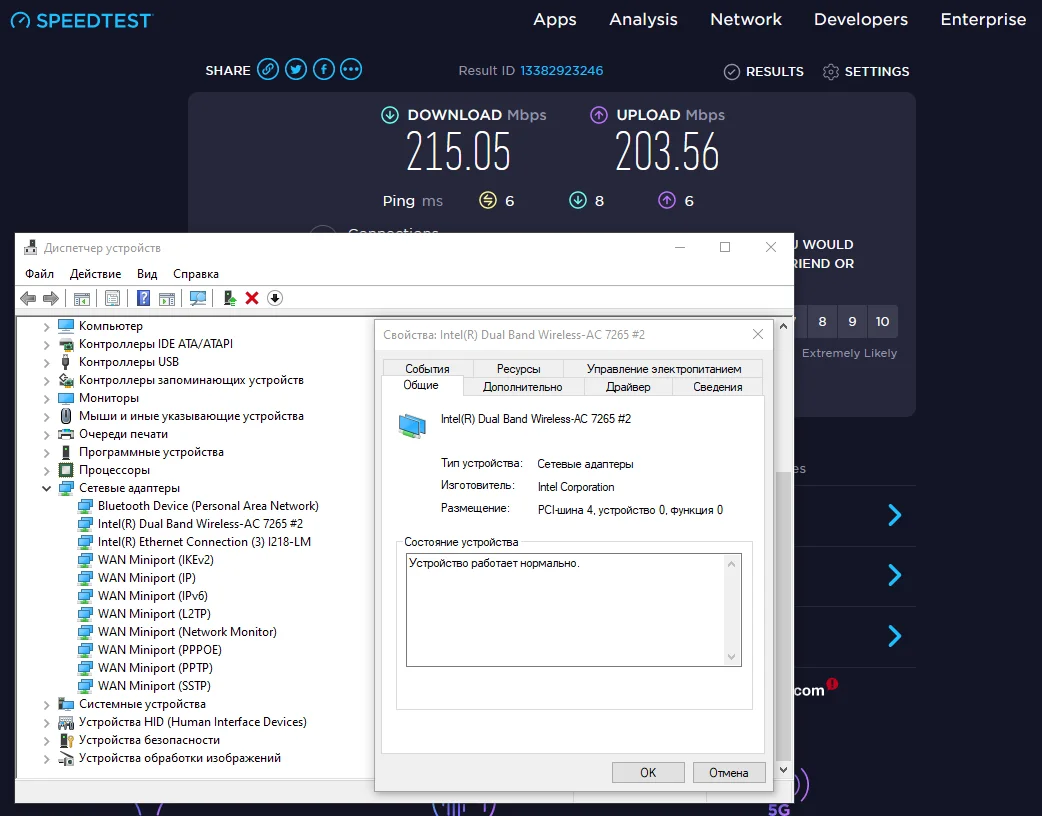This screenshot has width=1042, height=816.
Task: Click the Device Manager title bar icon
Action: 31,248
